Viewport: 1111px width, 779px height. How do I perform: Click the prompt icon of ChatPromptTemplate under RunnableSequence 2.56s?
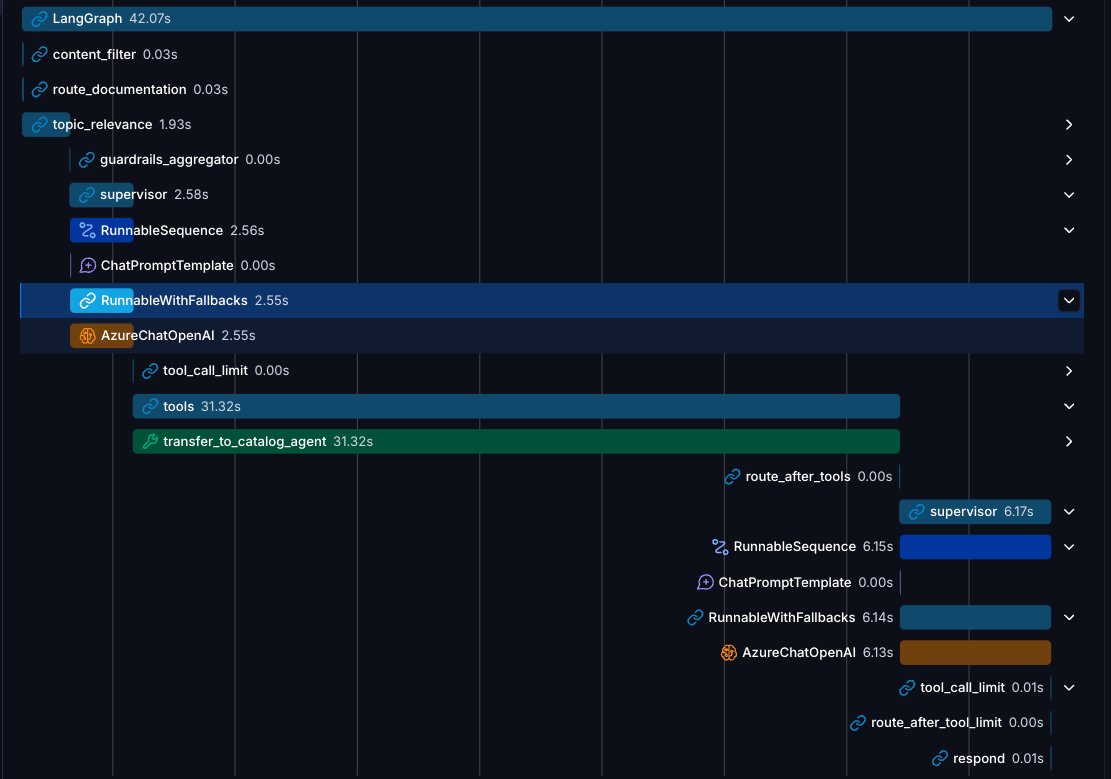[x=87, y=265]
